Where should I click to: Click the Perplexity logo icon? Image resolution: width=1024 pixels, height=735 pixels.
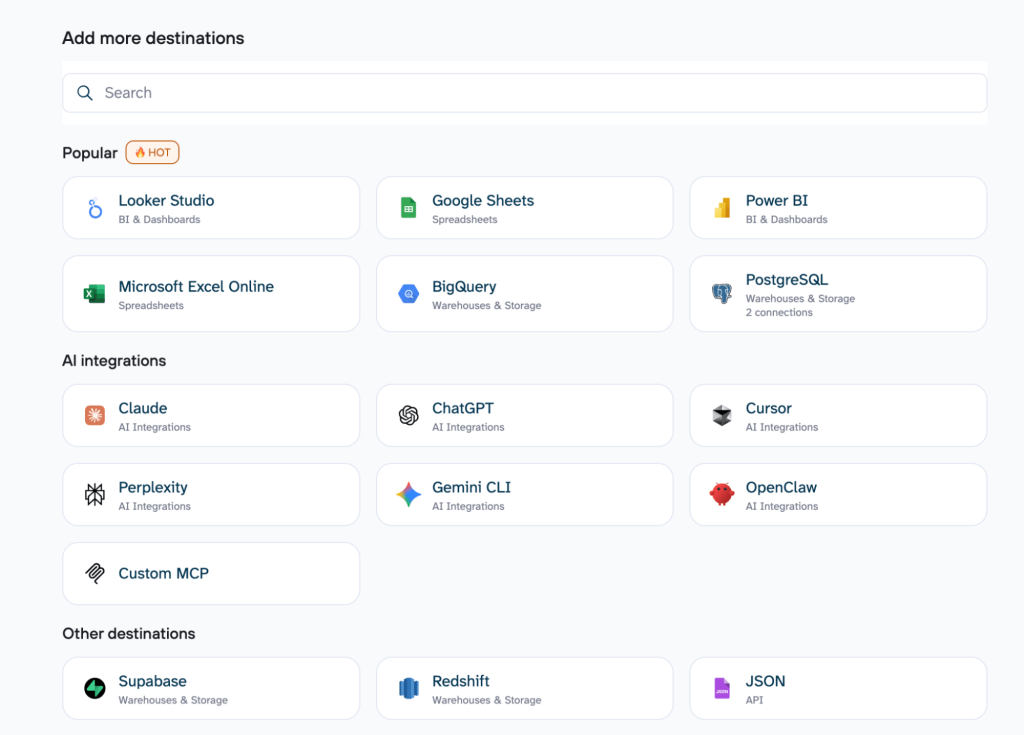95,495
